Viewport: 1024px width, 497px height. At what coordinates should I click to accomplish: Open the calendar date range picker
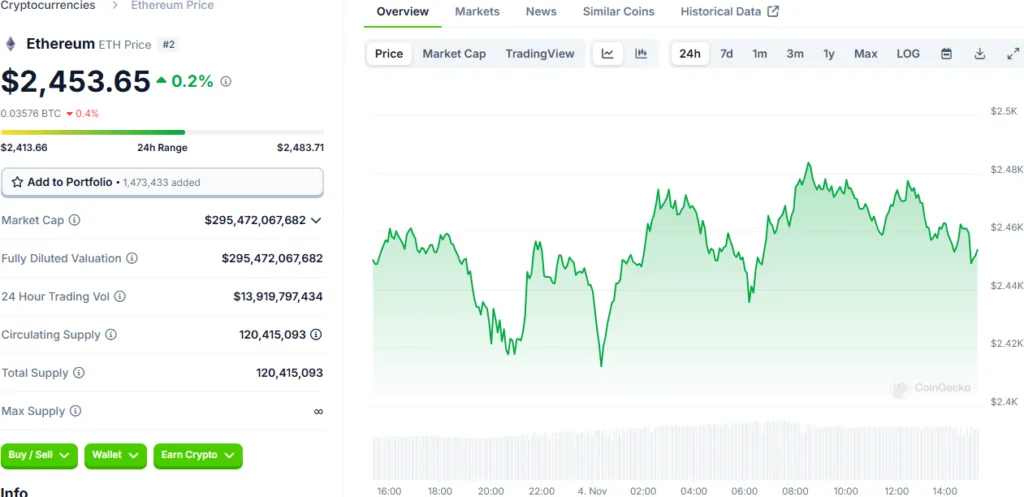pos(946,54)
